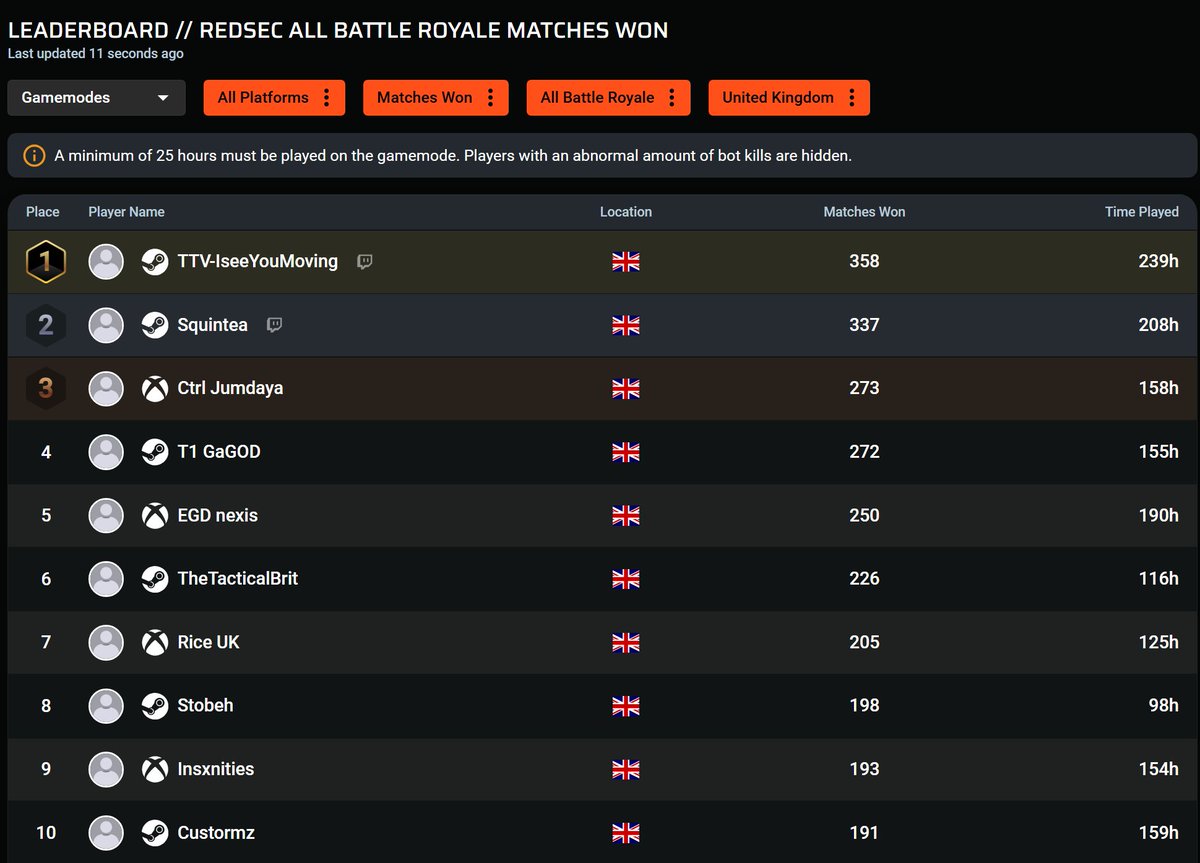Open the All Platforms filter menu
The height and width of the screenshot is (863, 1200).
(274, 98)
